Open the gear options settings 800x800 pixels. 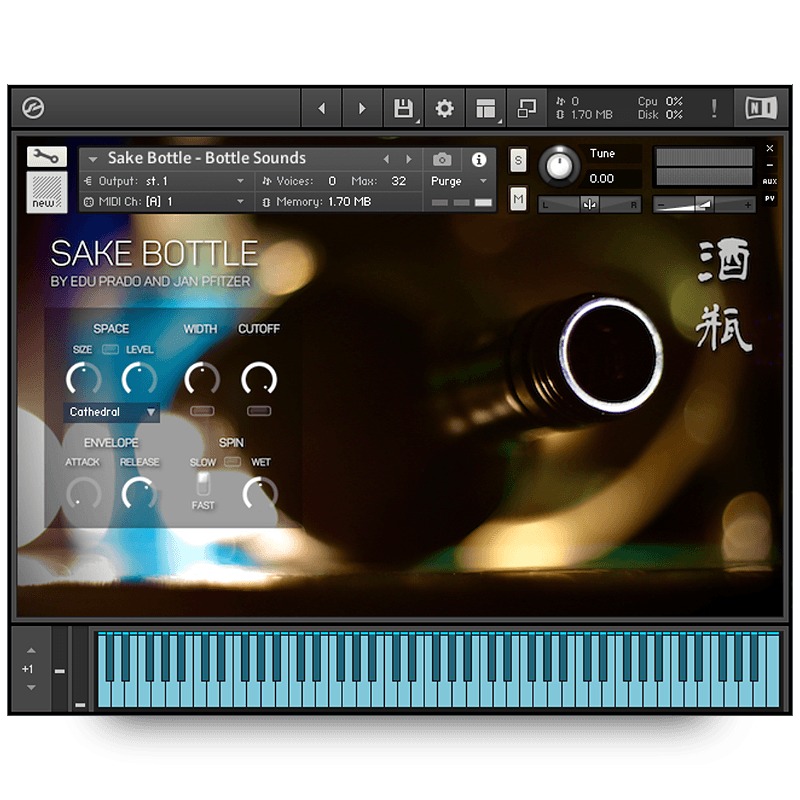(x=444, y=108)
